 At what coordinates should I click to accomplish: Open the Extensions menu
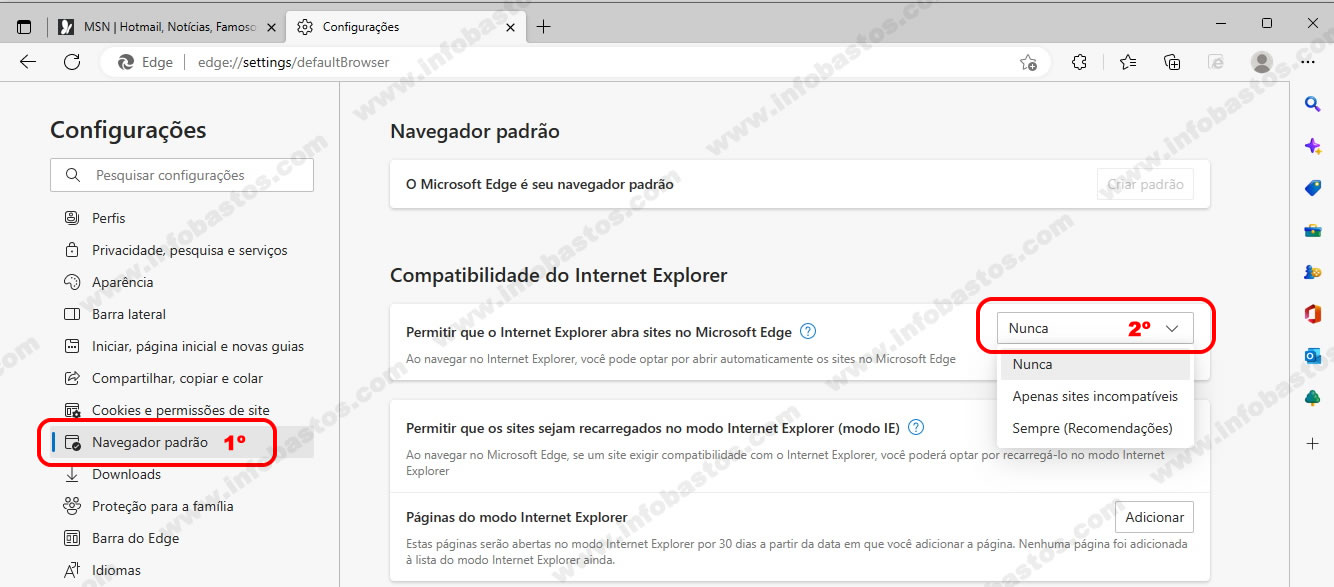[x=1079, y=62]
